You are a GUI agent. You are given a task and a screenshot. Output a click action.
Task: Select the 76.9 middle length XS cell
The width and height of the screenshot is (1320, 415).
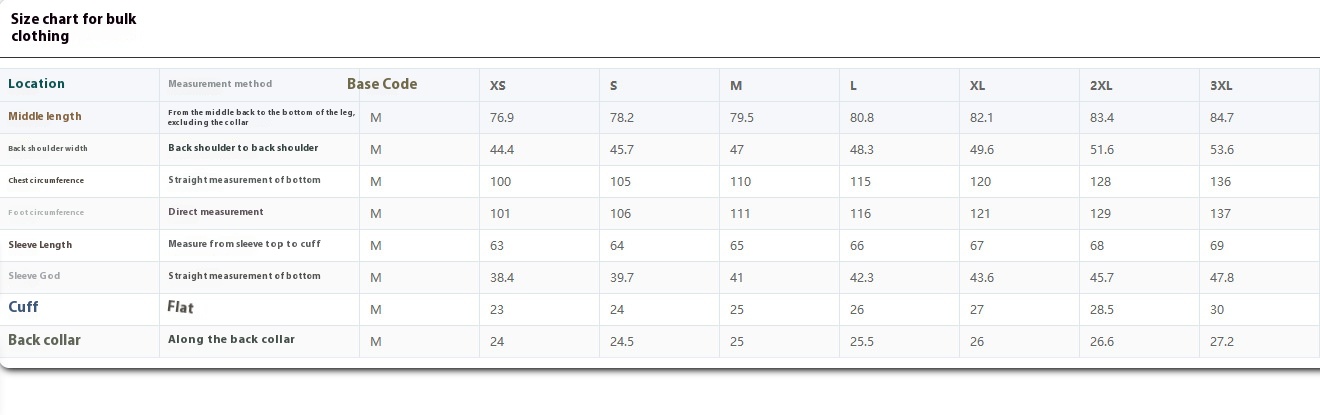[502, 118]
